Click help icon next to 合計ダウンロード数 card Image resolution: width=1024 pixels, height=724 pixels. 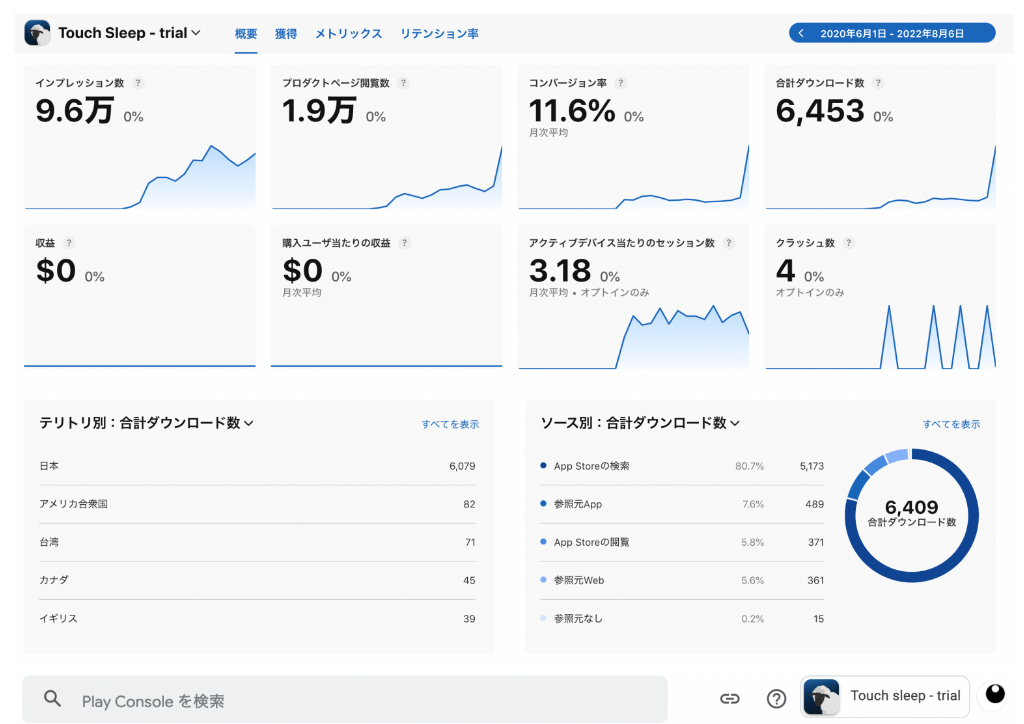click(878, 83)
